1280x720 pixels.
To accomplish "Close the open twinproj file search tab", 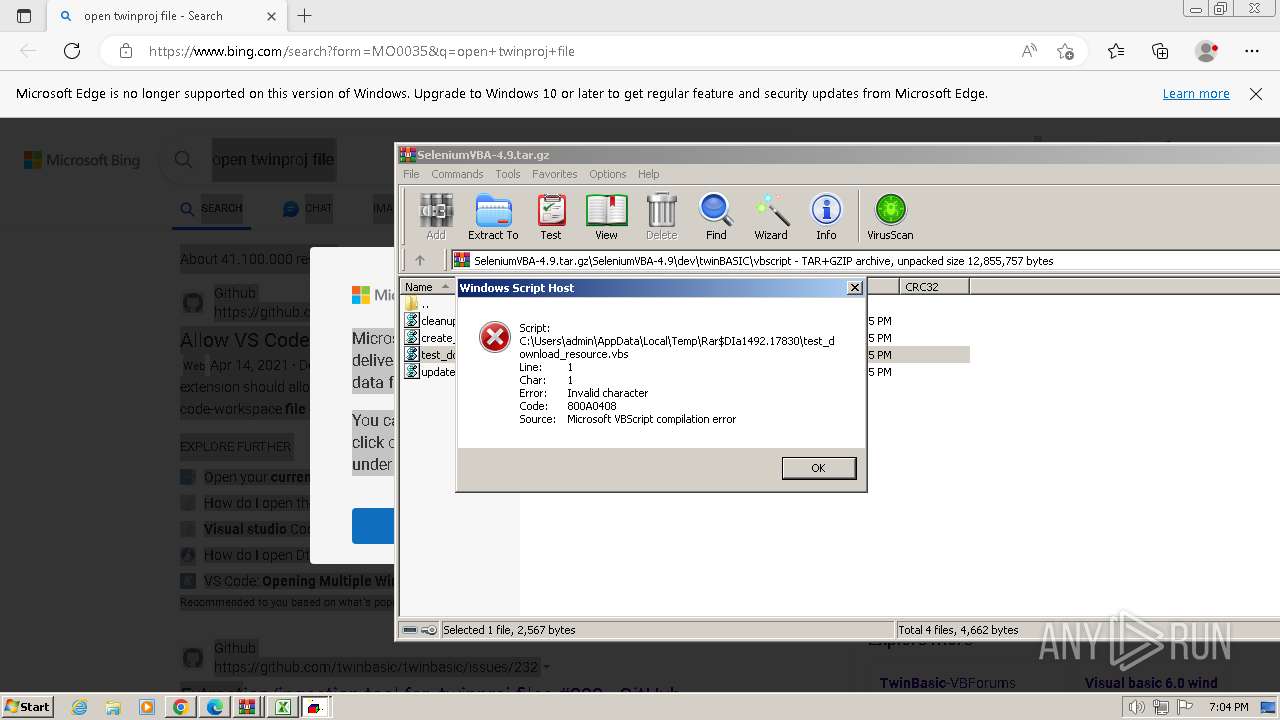I will pyautogui.click(x=272, y=16).
